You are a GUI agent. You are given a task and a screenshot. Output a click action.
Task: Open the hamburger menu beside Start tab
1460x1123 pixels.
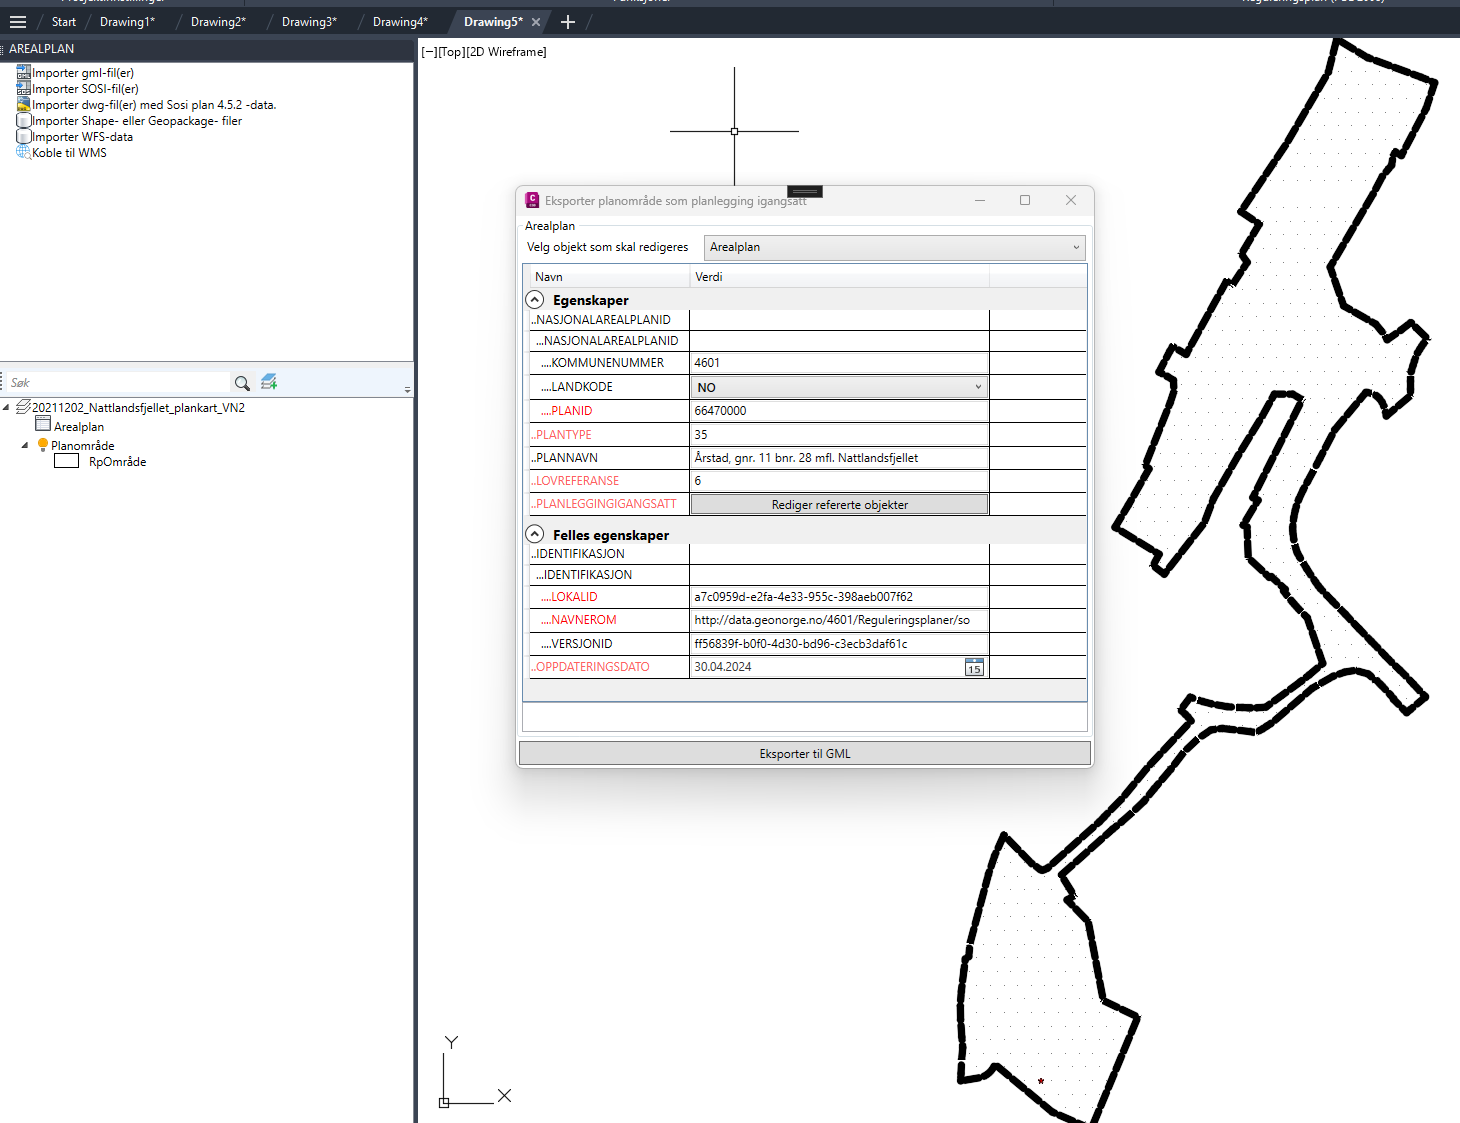click(18, 21)
